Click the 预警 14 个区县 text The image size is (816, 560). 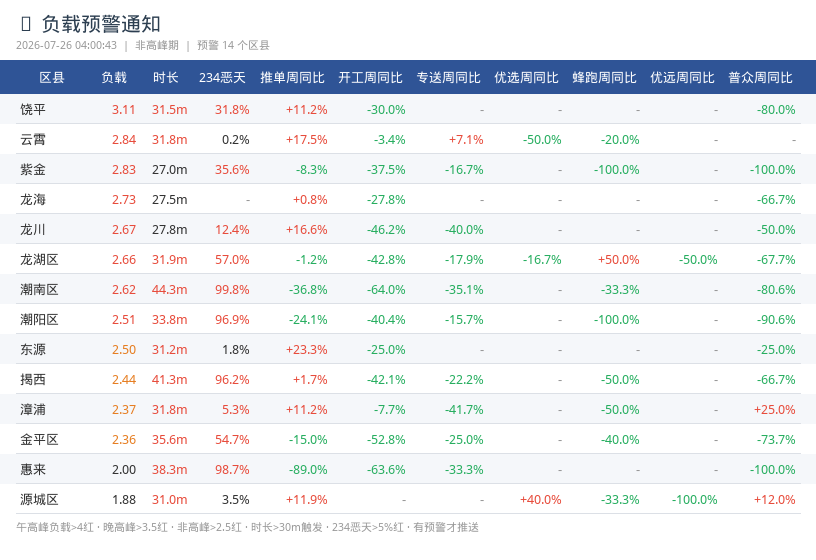(233, 45)
